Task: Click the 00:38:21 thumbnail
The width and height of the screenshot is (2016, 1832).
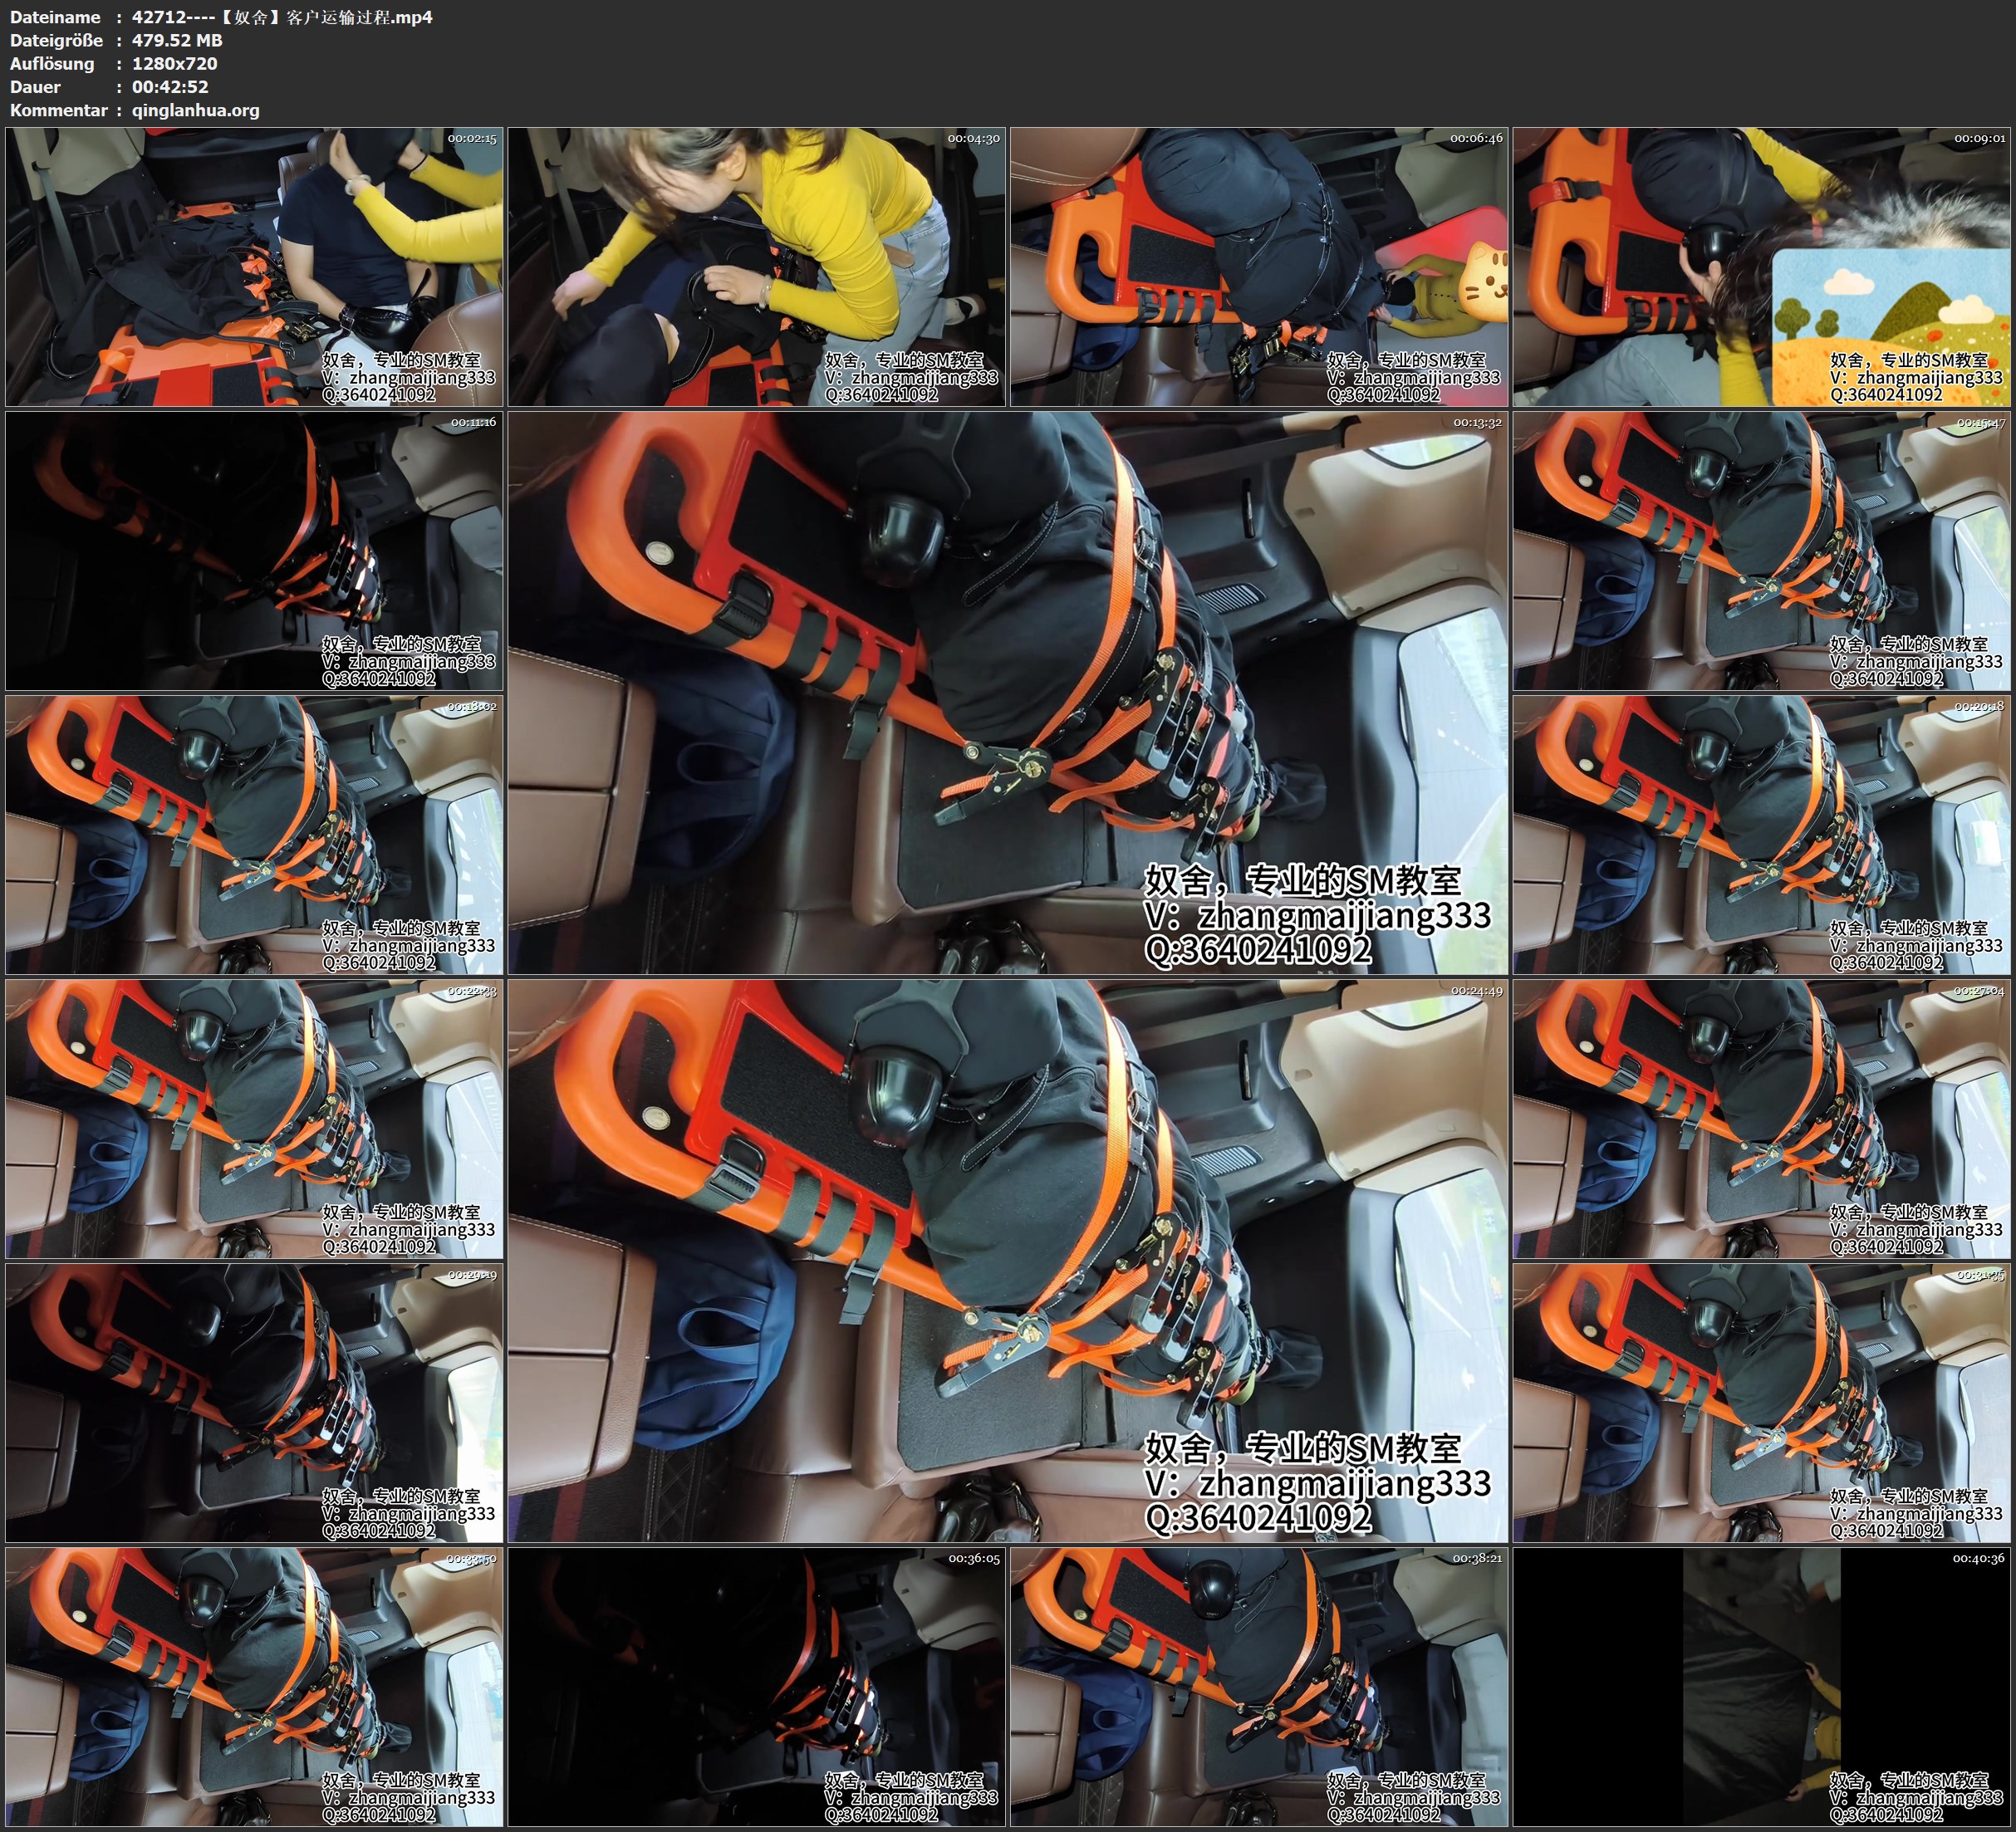Action: (1259, 1686)
